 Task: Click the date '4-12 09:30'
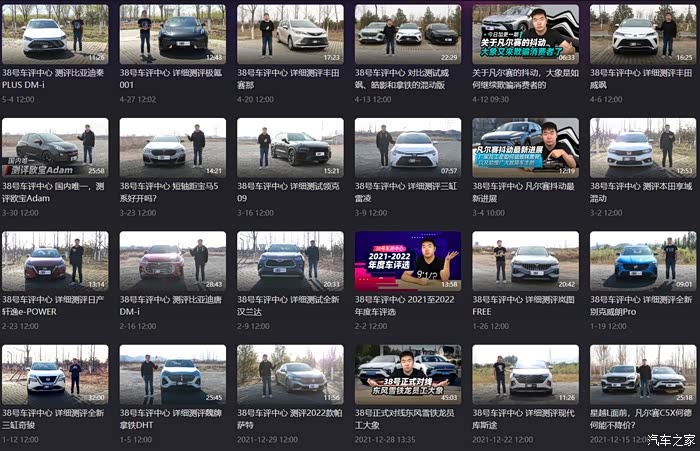point(491,99)
